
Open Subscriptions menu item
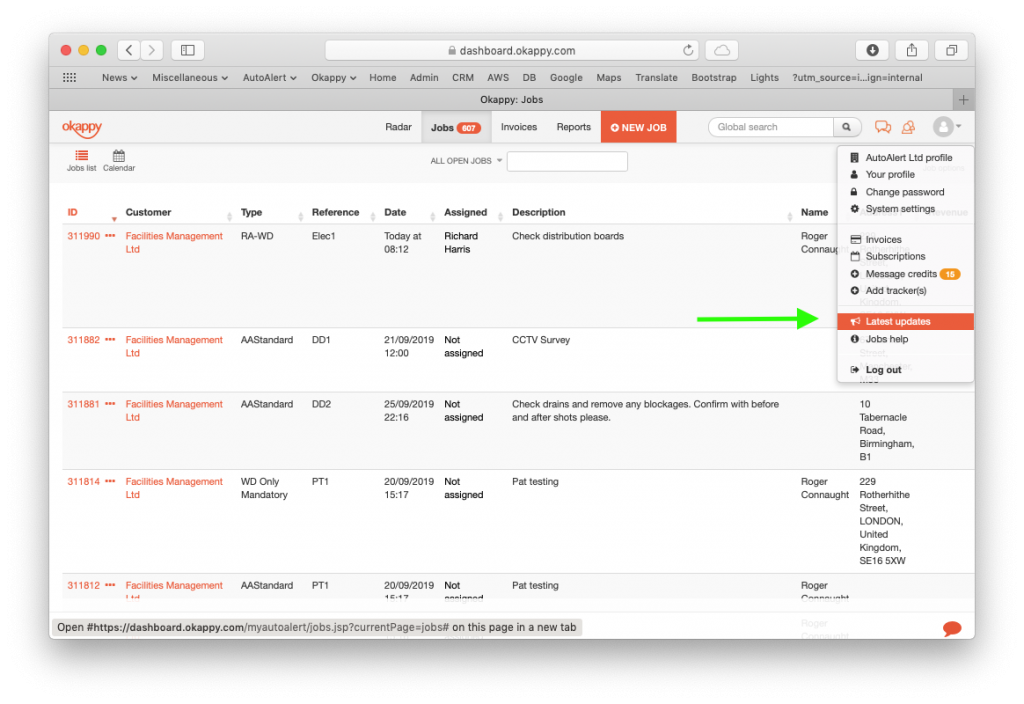pos(905,257)
